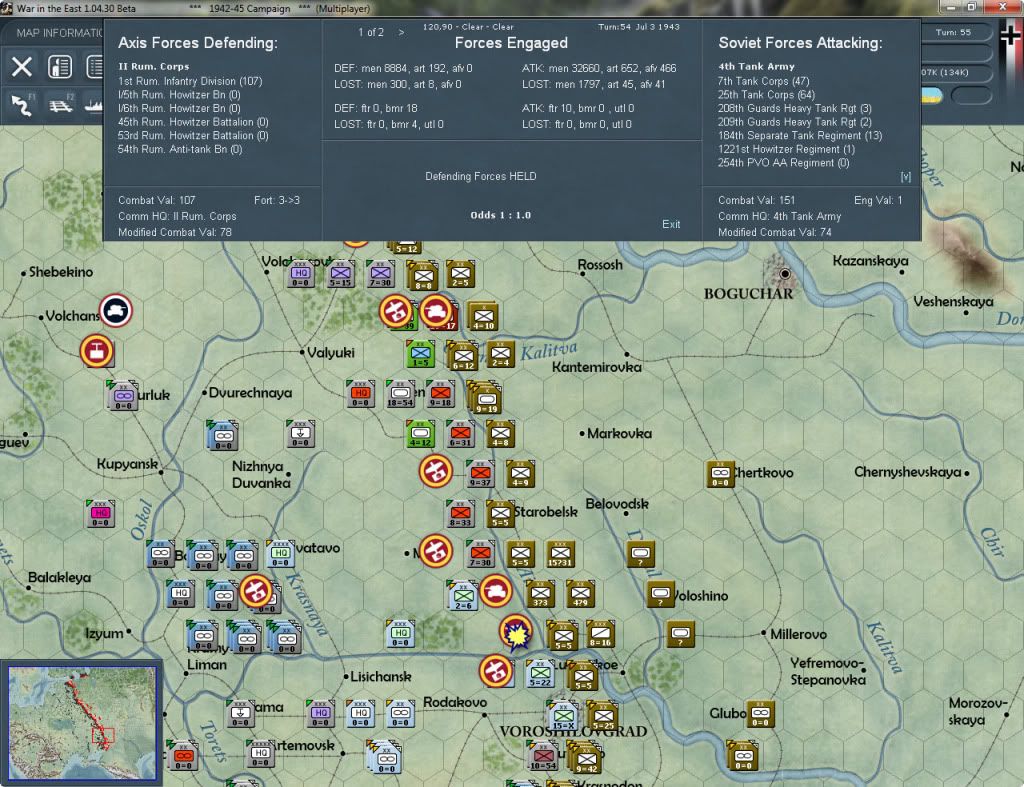Select the purple HQ counter near Volokonovka

(300, 274)
